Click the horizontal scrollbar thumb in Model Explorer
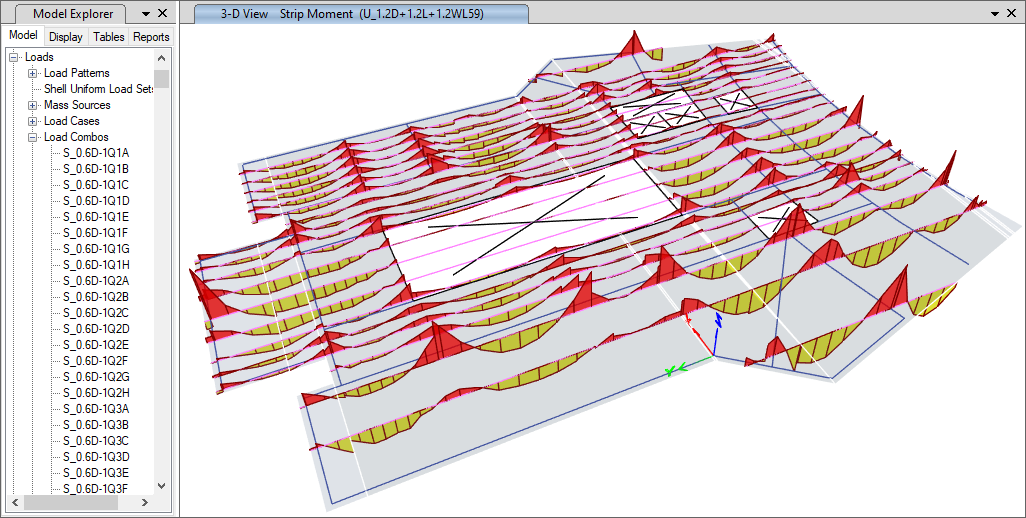Screen dimensions: 1026x518 pyautogui.click(x=70, y=502)
